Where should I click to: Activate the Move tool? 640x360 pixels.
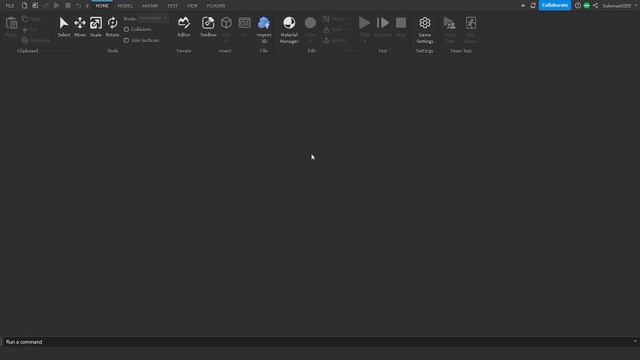(x=80, y=27)
